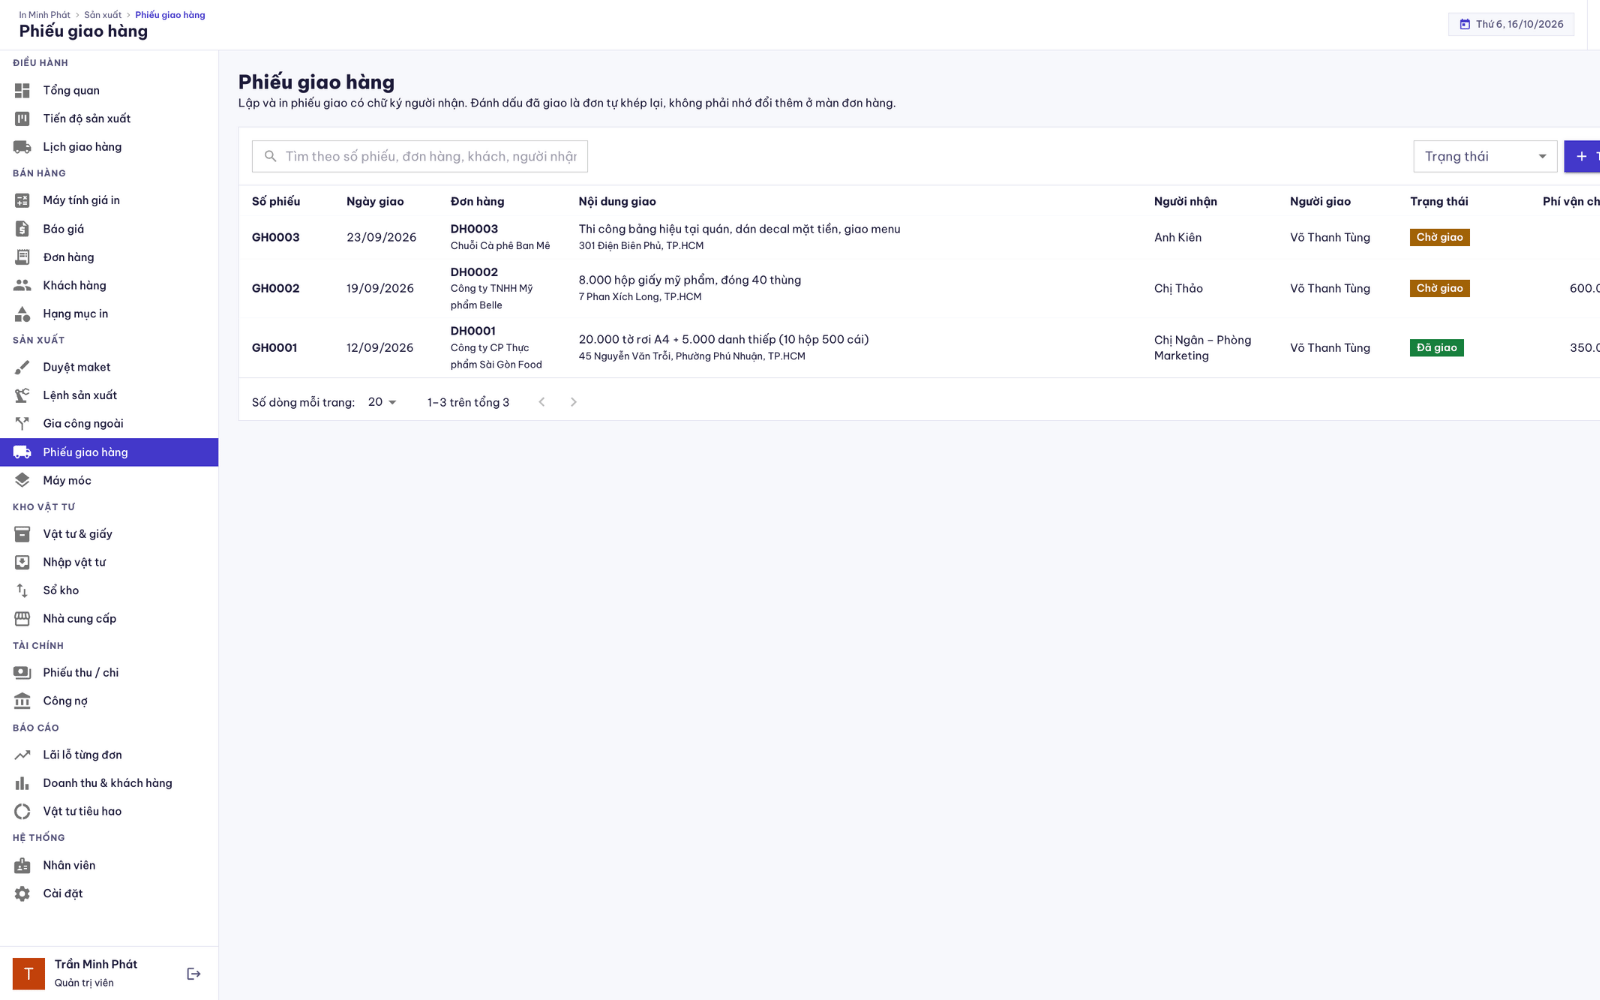The height and width of the screenshot is (1000, 1600).
Task: Open Tổng quan dashboard icon
Action: pyautogui.click(x=22, y=90)
